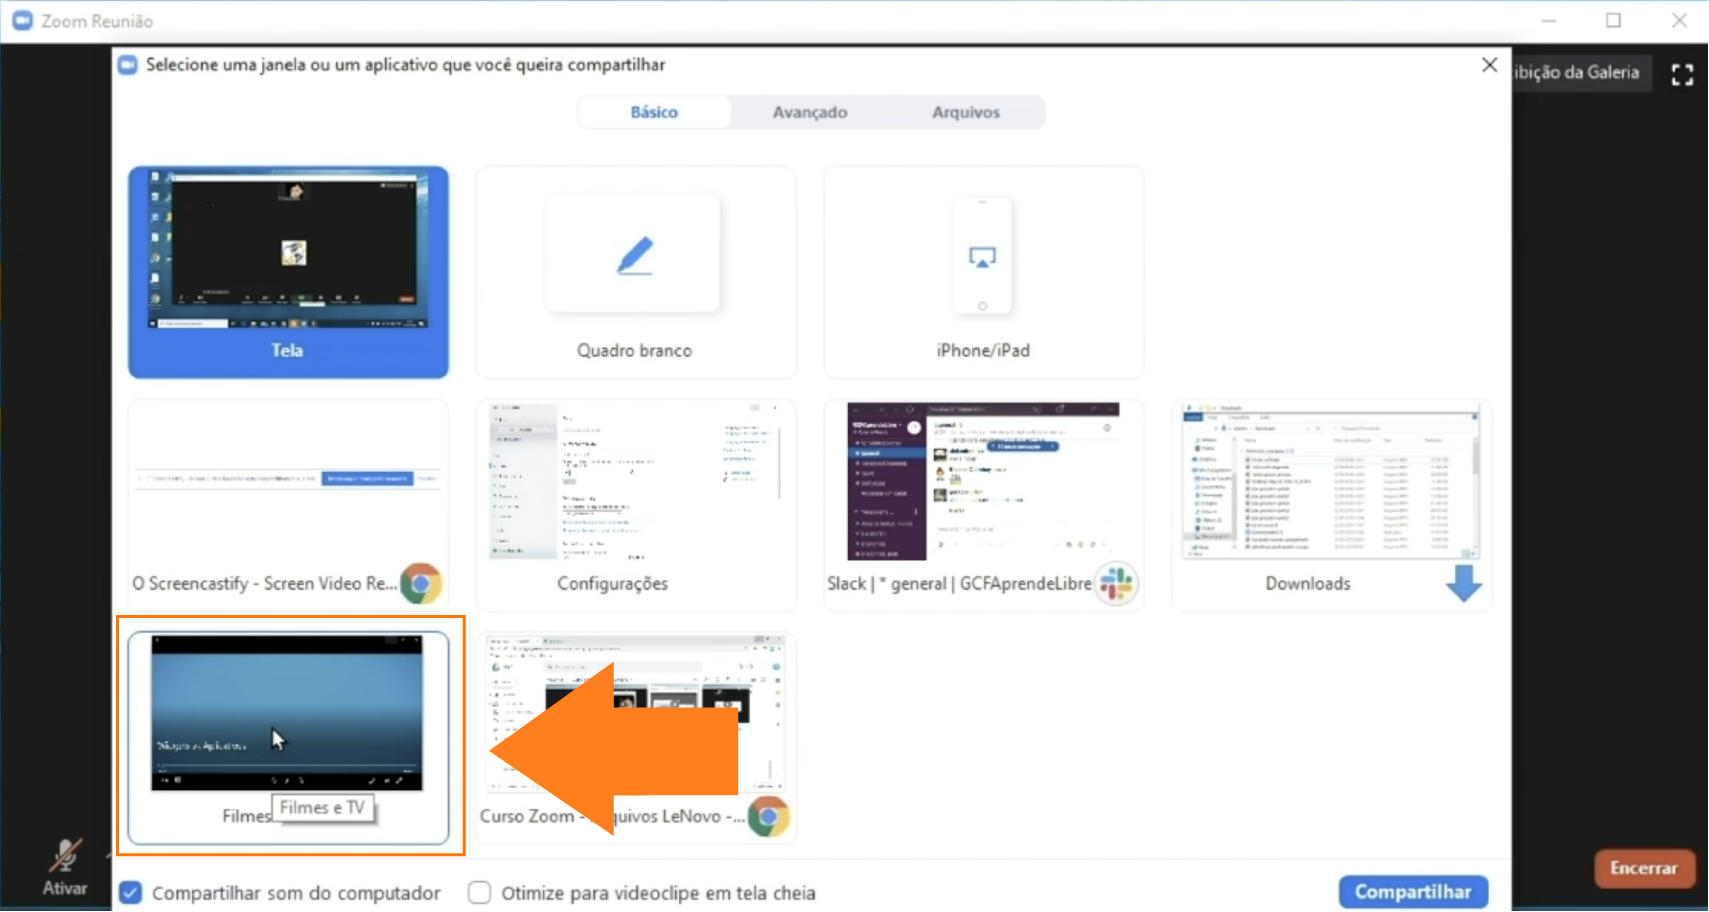Click the Chrome icon on Screencastify card

point(421,584)
